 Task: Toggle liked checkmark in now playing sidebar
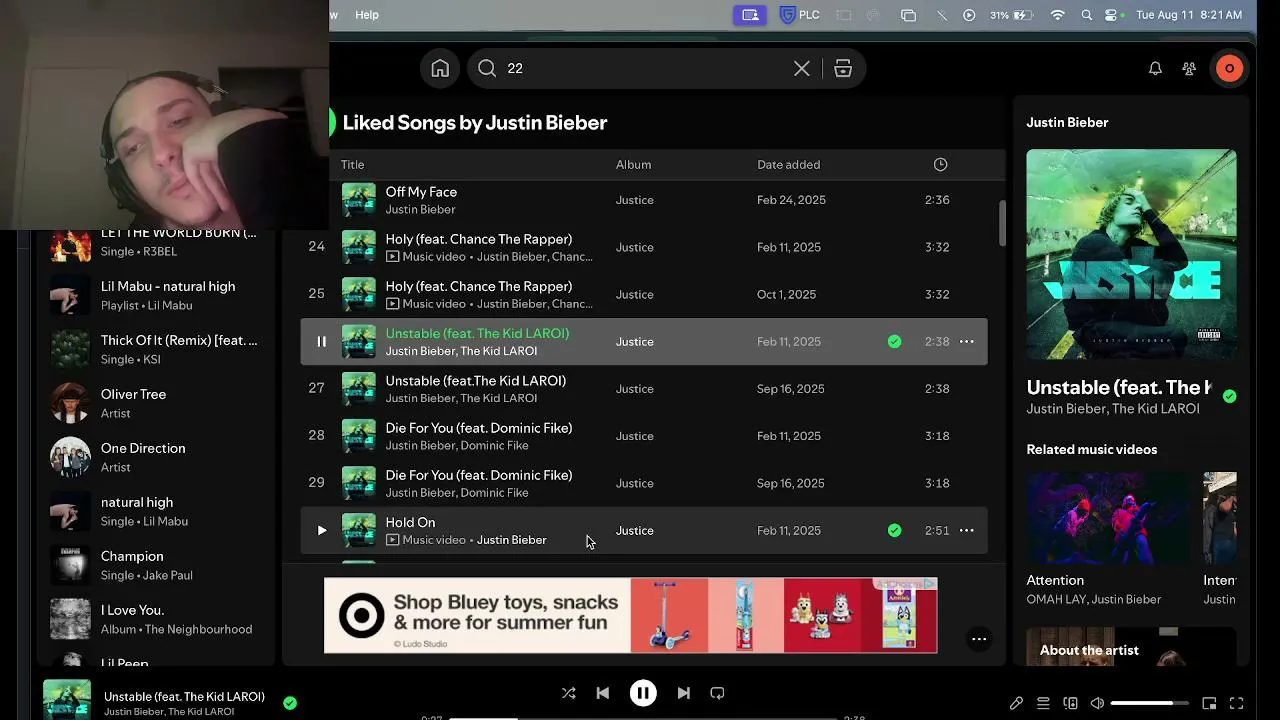click(x=1229, y=396)
